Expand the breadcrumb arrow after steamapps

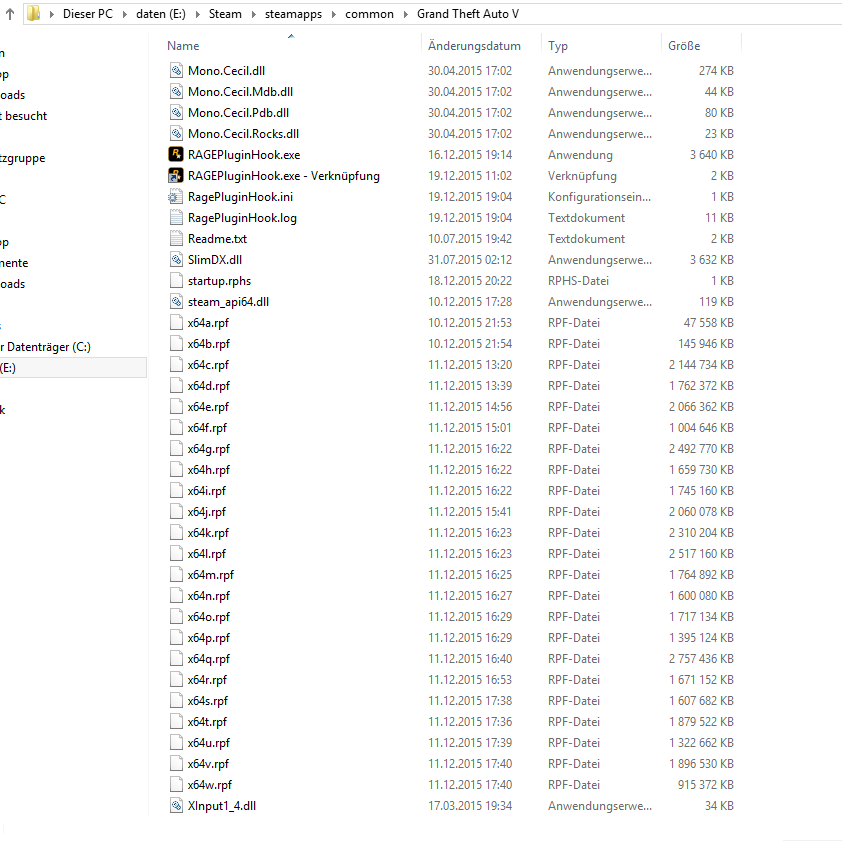[333, 14]
